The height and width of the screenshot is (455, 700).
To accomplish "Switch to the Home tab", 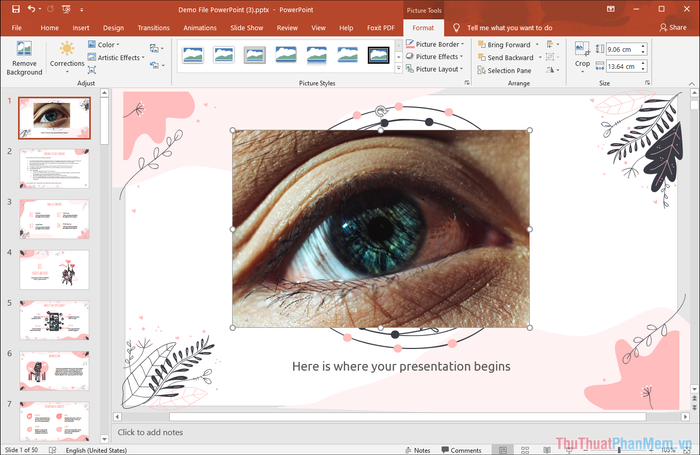I will click(x=50, y=28).
